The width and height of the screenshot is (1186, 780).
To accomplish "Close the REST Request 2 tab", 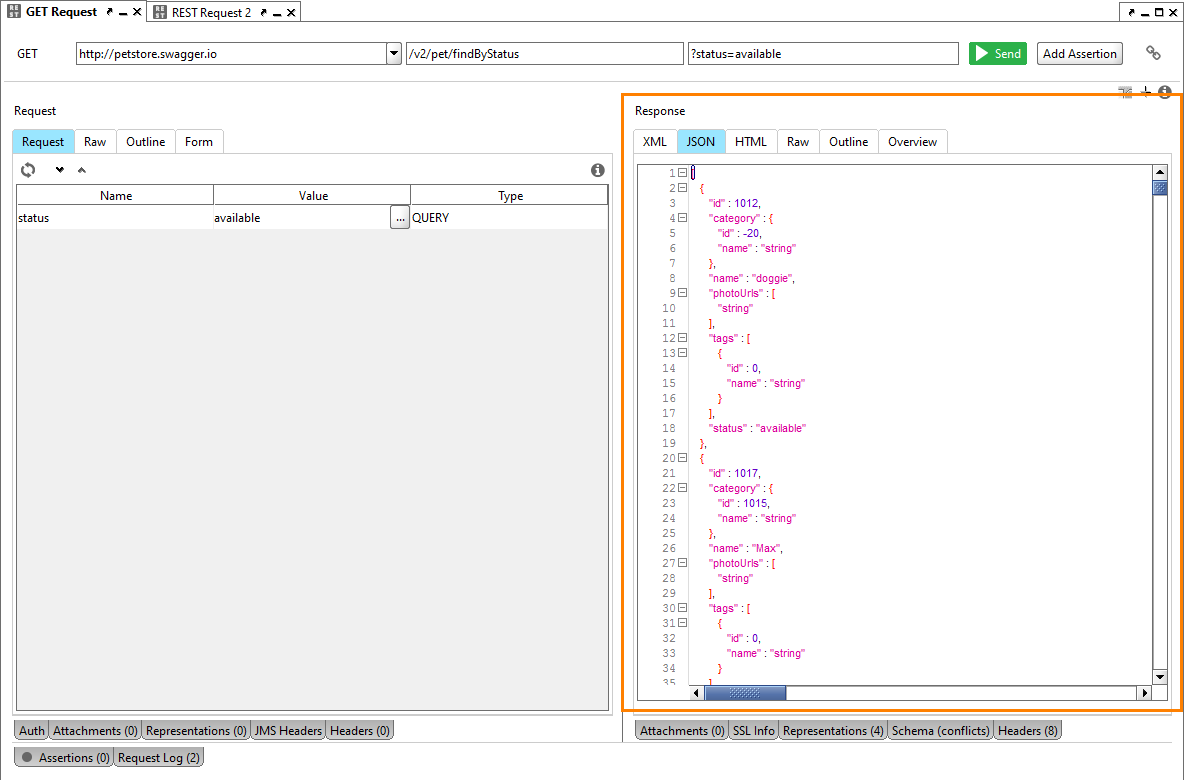I will pyautogui.click(x=290, y=13).
